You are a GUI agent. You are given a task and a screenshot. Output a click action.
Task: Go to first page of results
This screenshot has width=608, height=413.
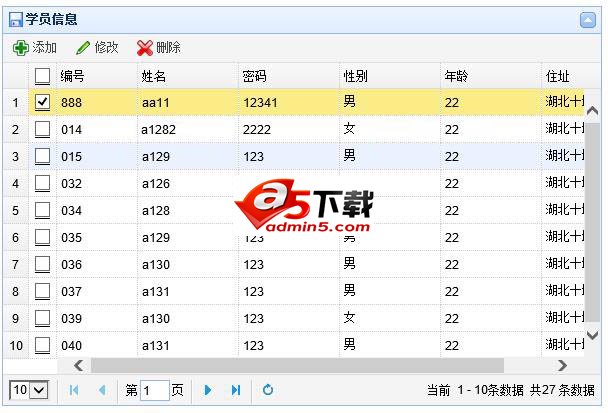click(74, 390)
